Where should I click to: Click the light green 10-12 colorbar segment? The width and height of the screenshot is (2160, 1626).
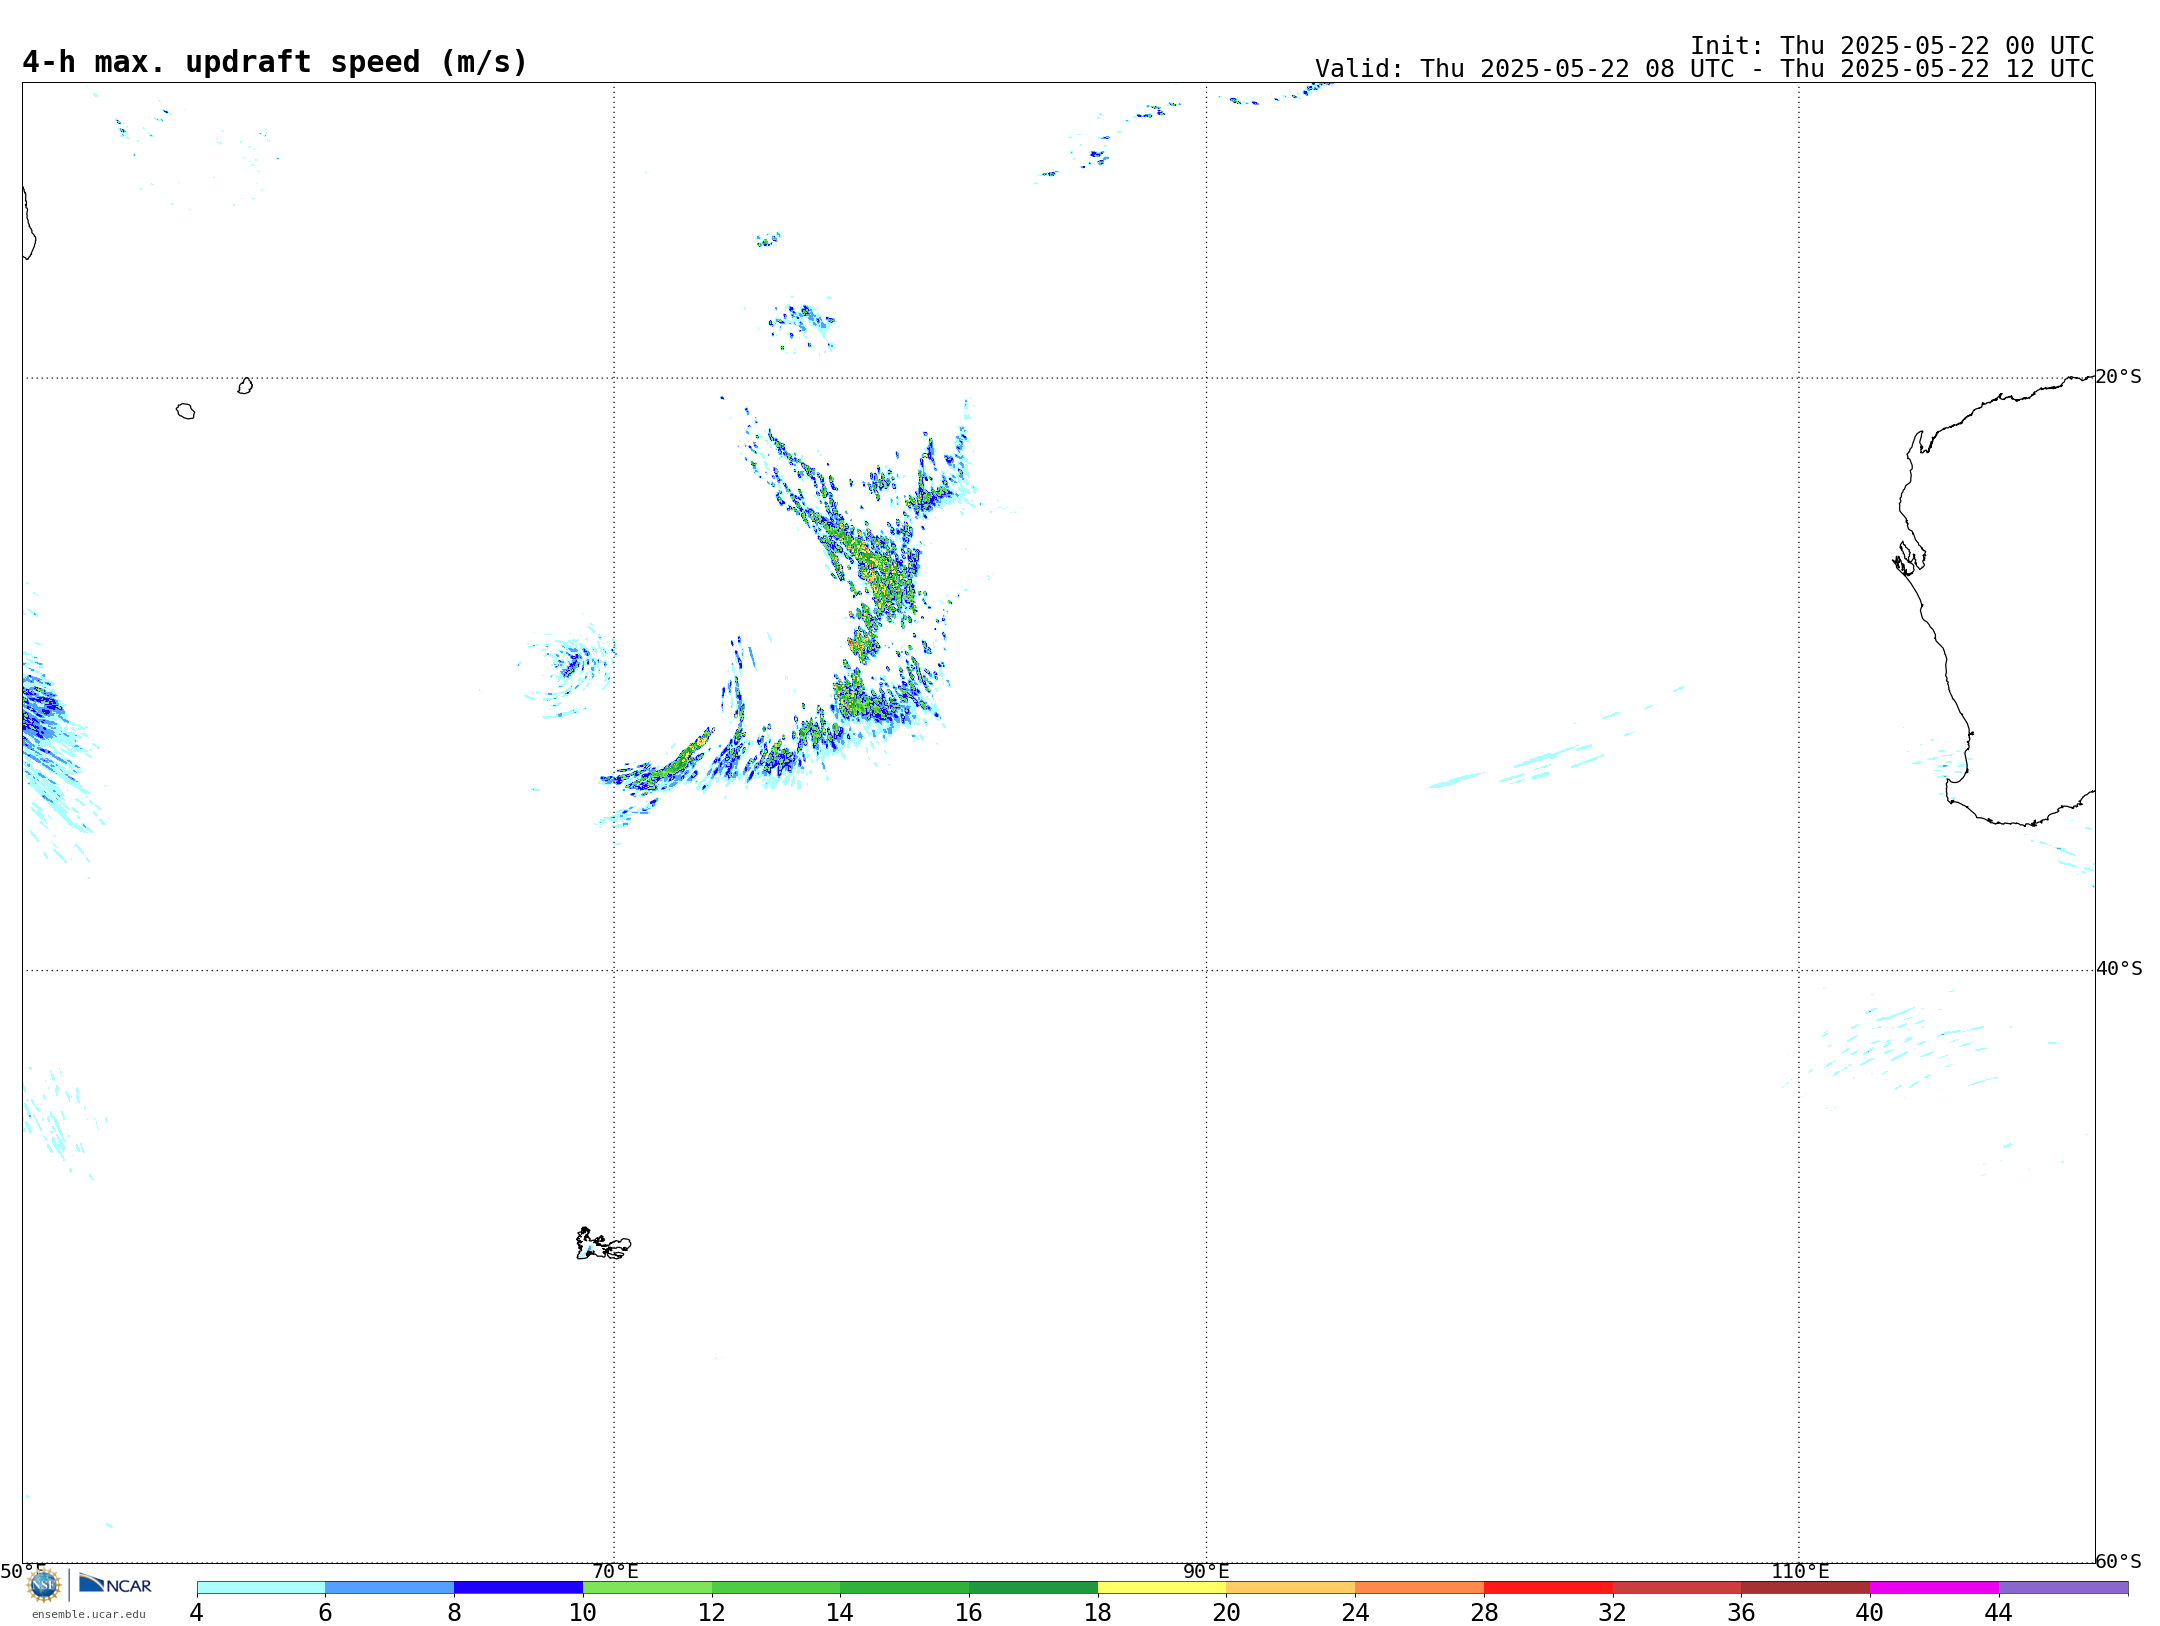(647, 1587)
